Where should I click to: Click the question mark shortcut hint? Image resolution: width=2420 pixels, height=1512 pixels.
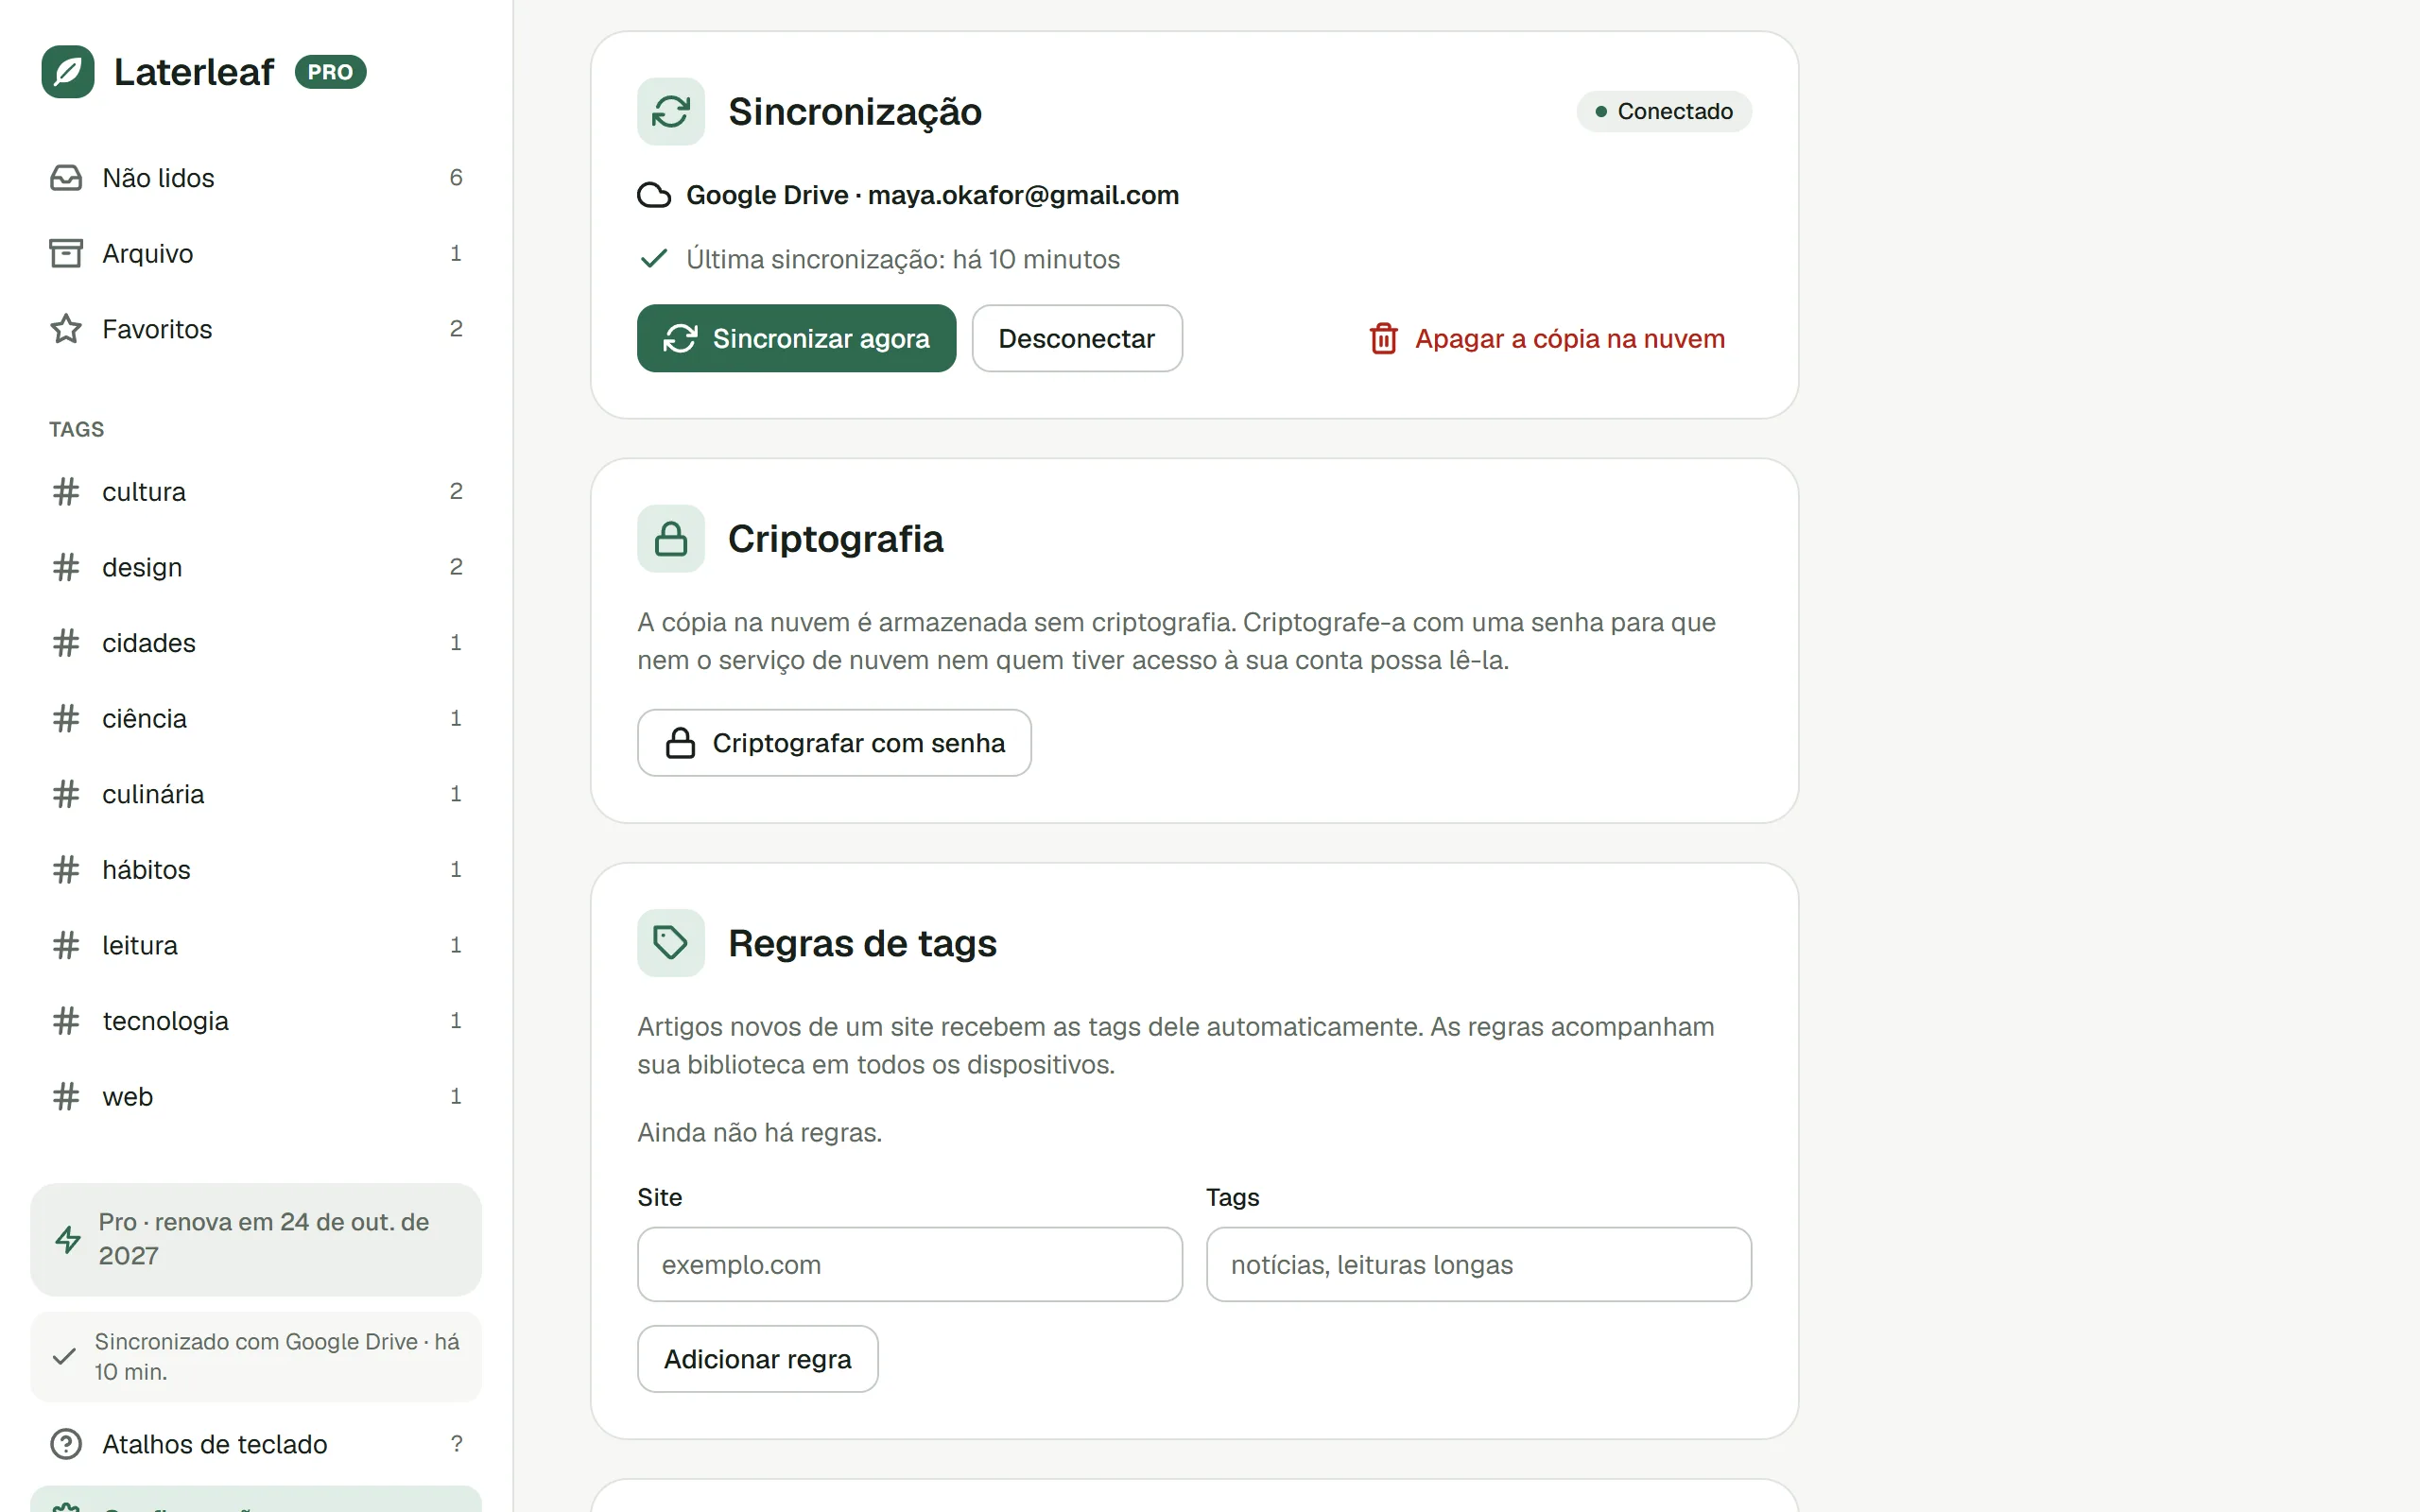click(x=456, y=1443)
